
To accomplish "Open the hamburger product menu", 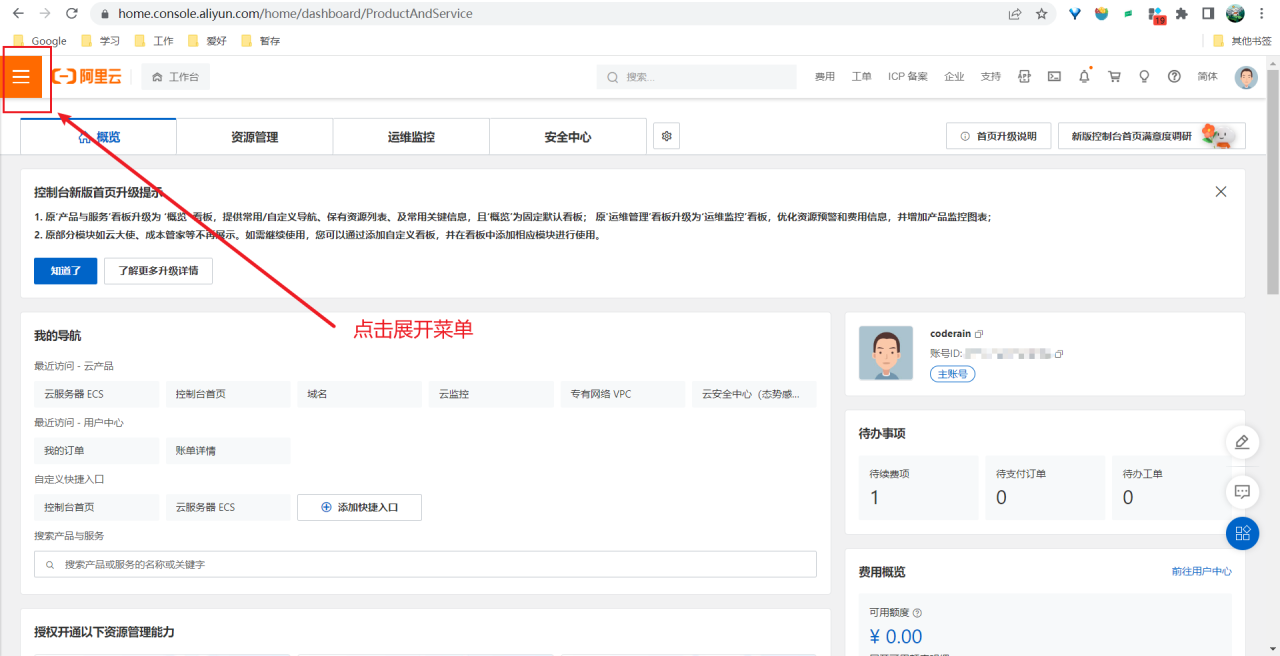I will (x=22, y=76).
